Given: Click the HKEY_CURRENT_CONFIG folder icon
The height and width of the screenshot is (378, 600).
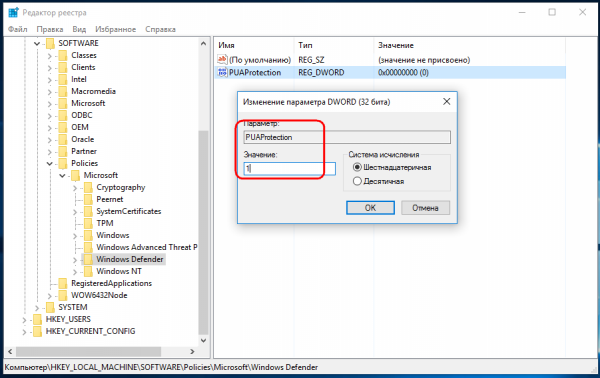Looking at the screenshot, I should click(38, 331).
